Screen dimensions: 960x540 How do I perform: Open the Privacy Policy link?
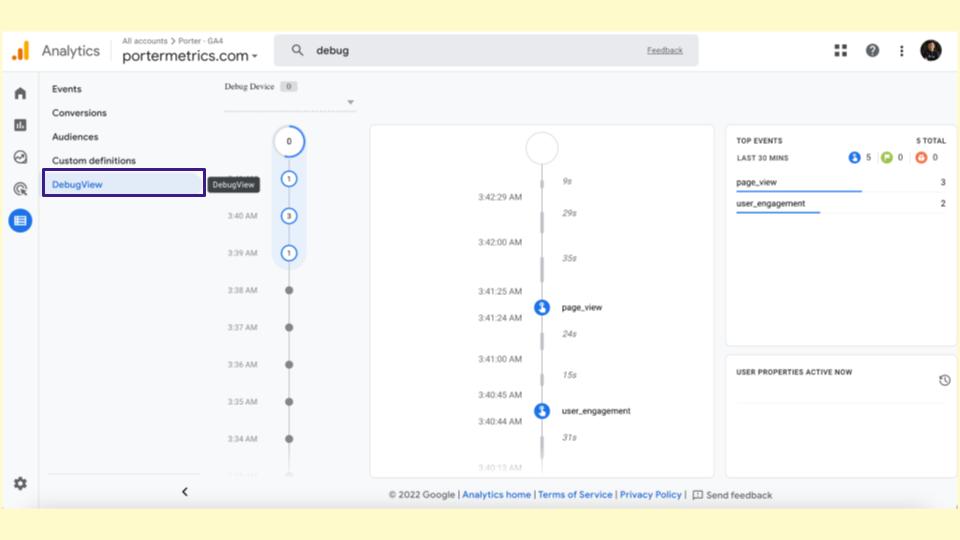(x=650, y=495)
